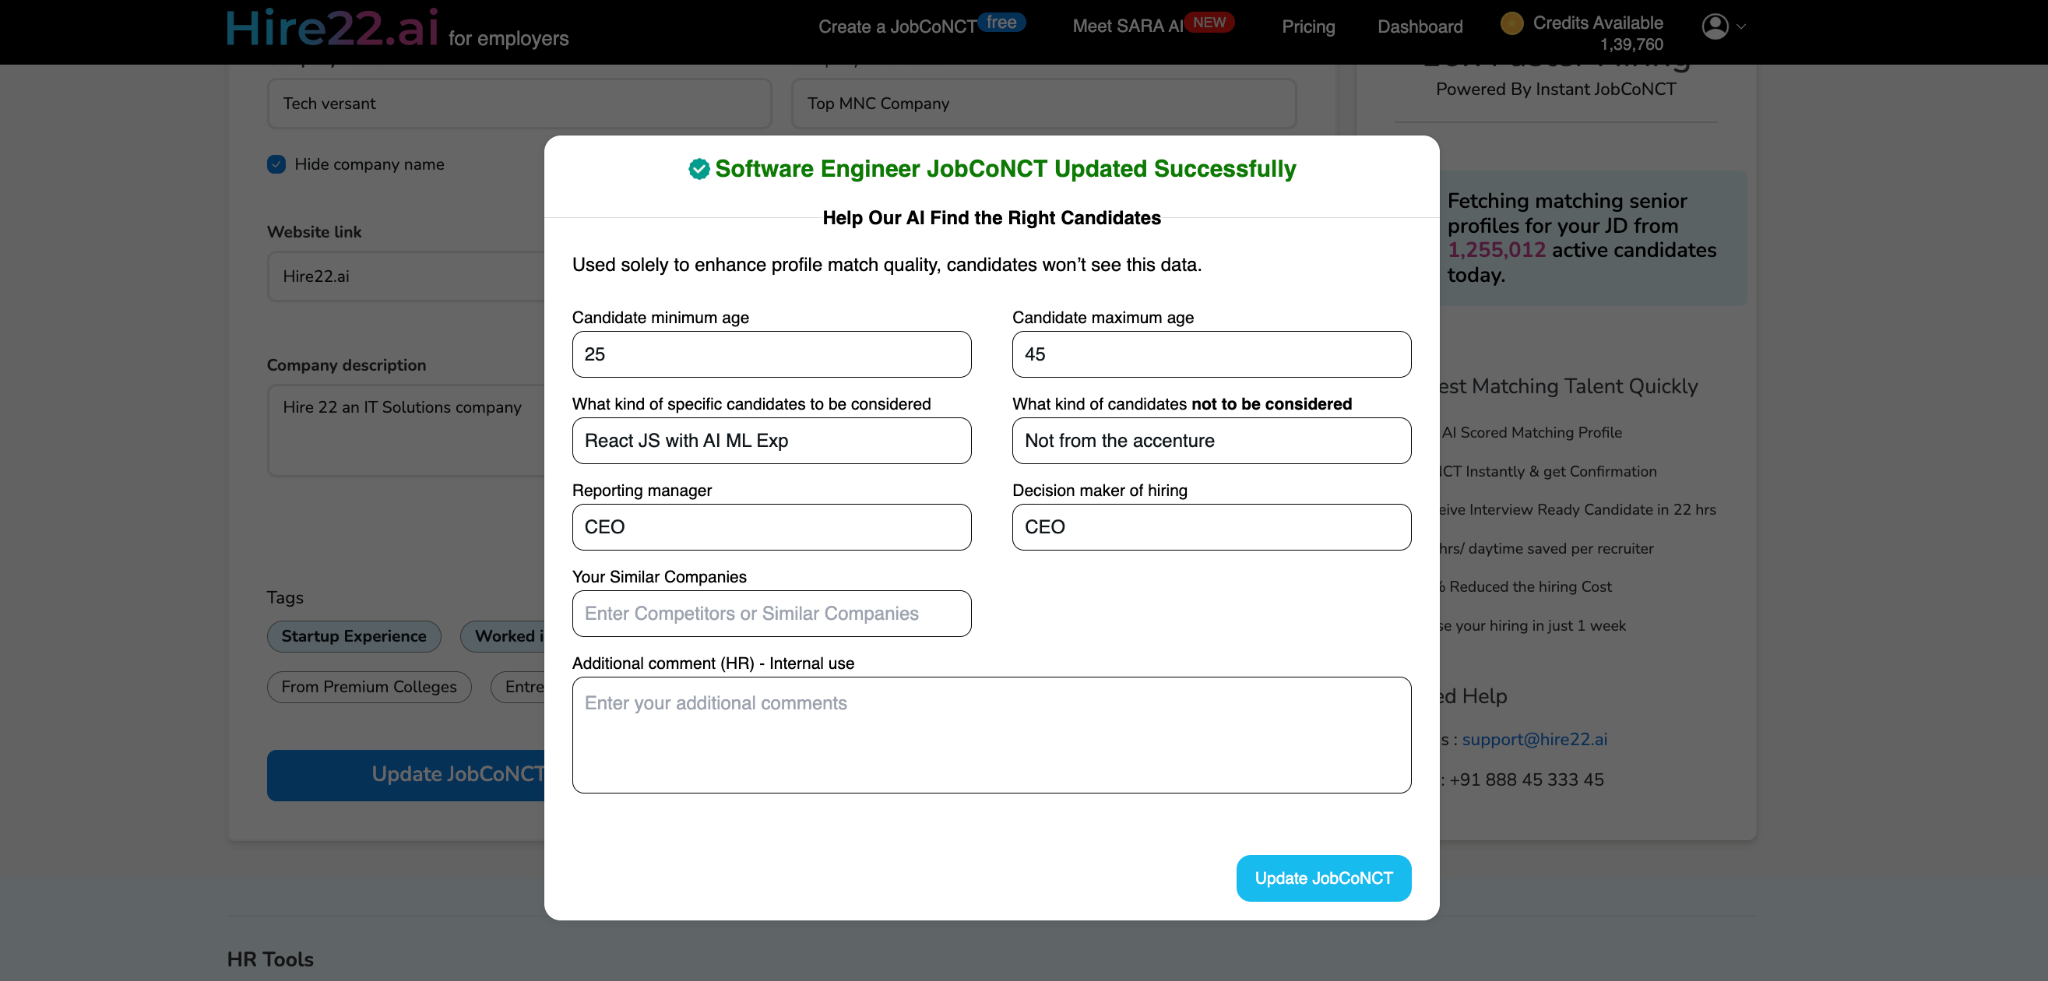
Task: Expand the account menu chevron
Action: tap(1741, 27)
